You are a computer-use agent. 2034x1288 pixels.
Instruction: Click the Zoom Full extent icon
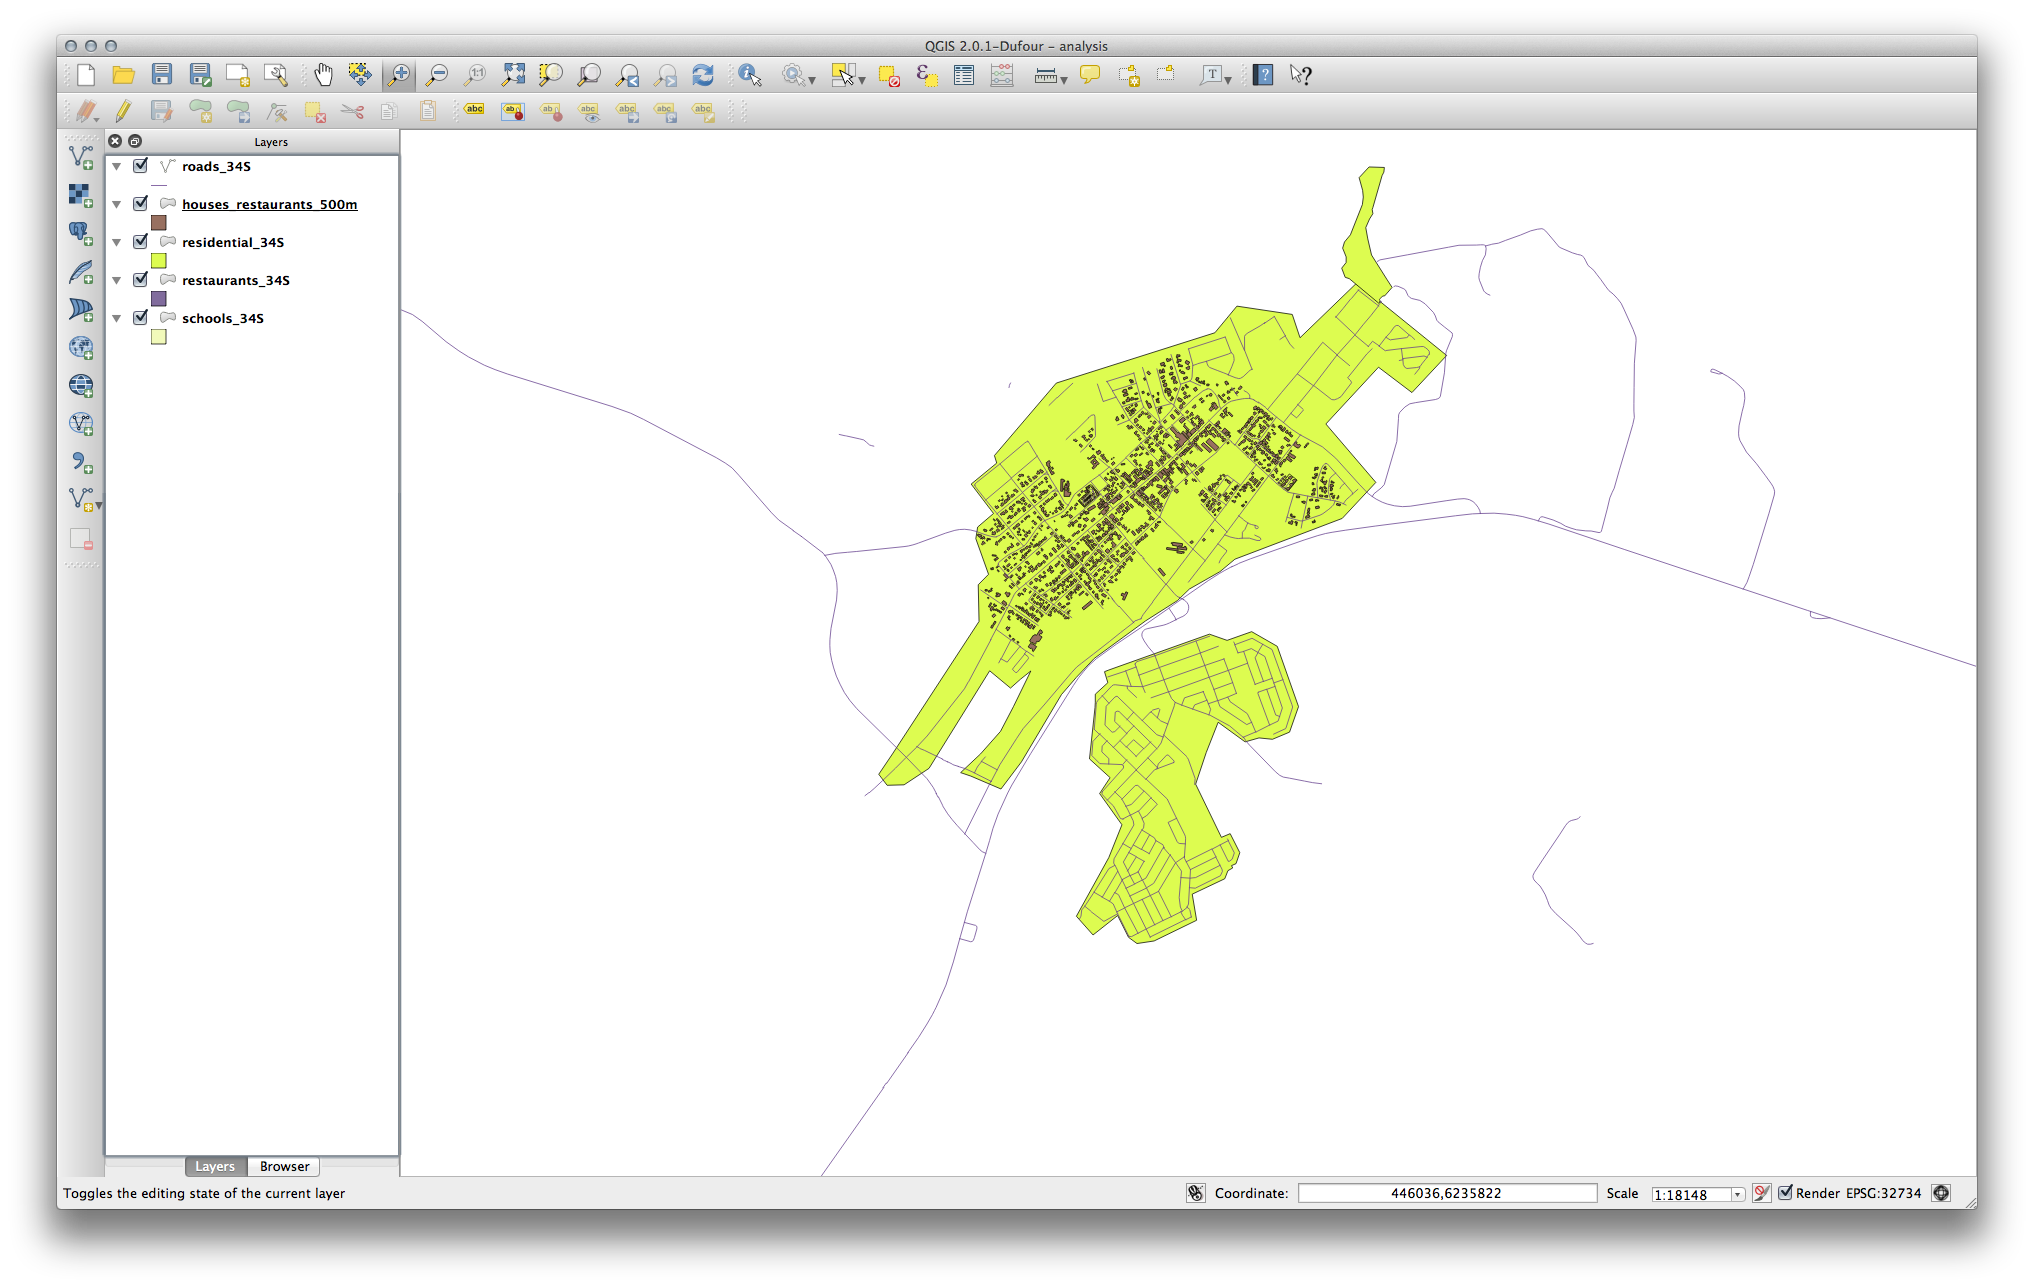point(513,75)
